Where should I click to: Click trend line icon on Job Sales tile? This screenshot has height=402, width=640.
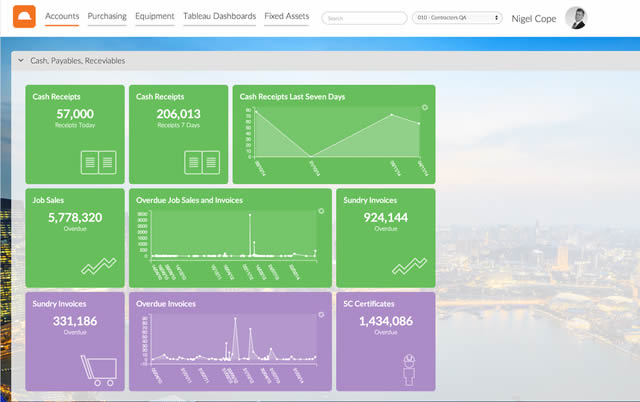99,266
